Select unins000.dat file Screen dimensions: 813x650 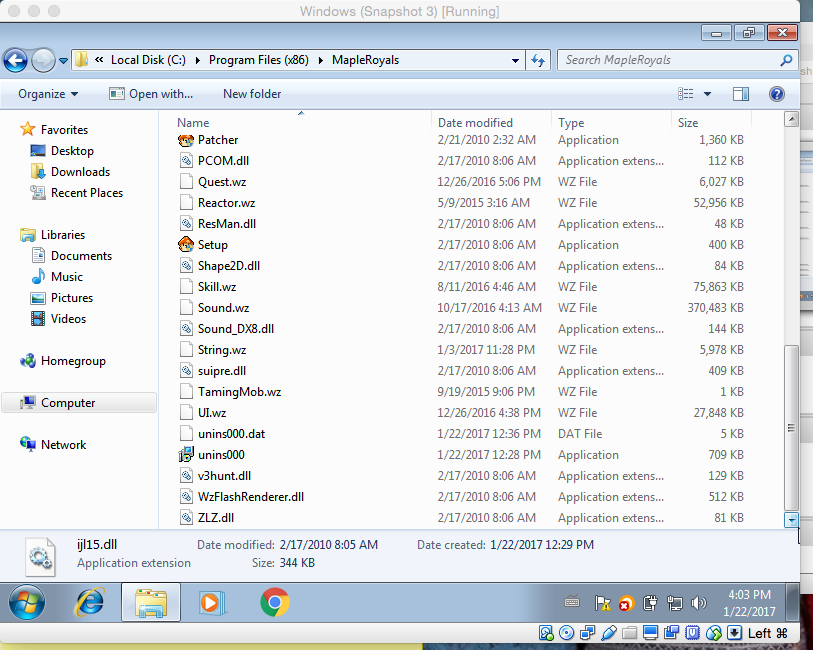tap(231, 434)
